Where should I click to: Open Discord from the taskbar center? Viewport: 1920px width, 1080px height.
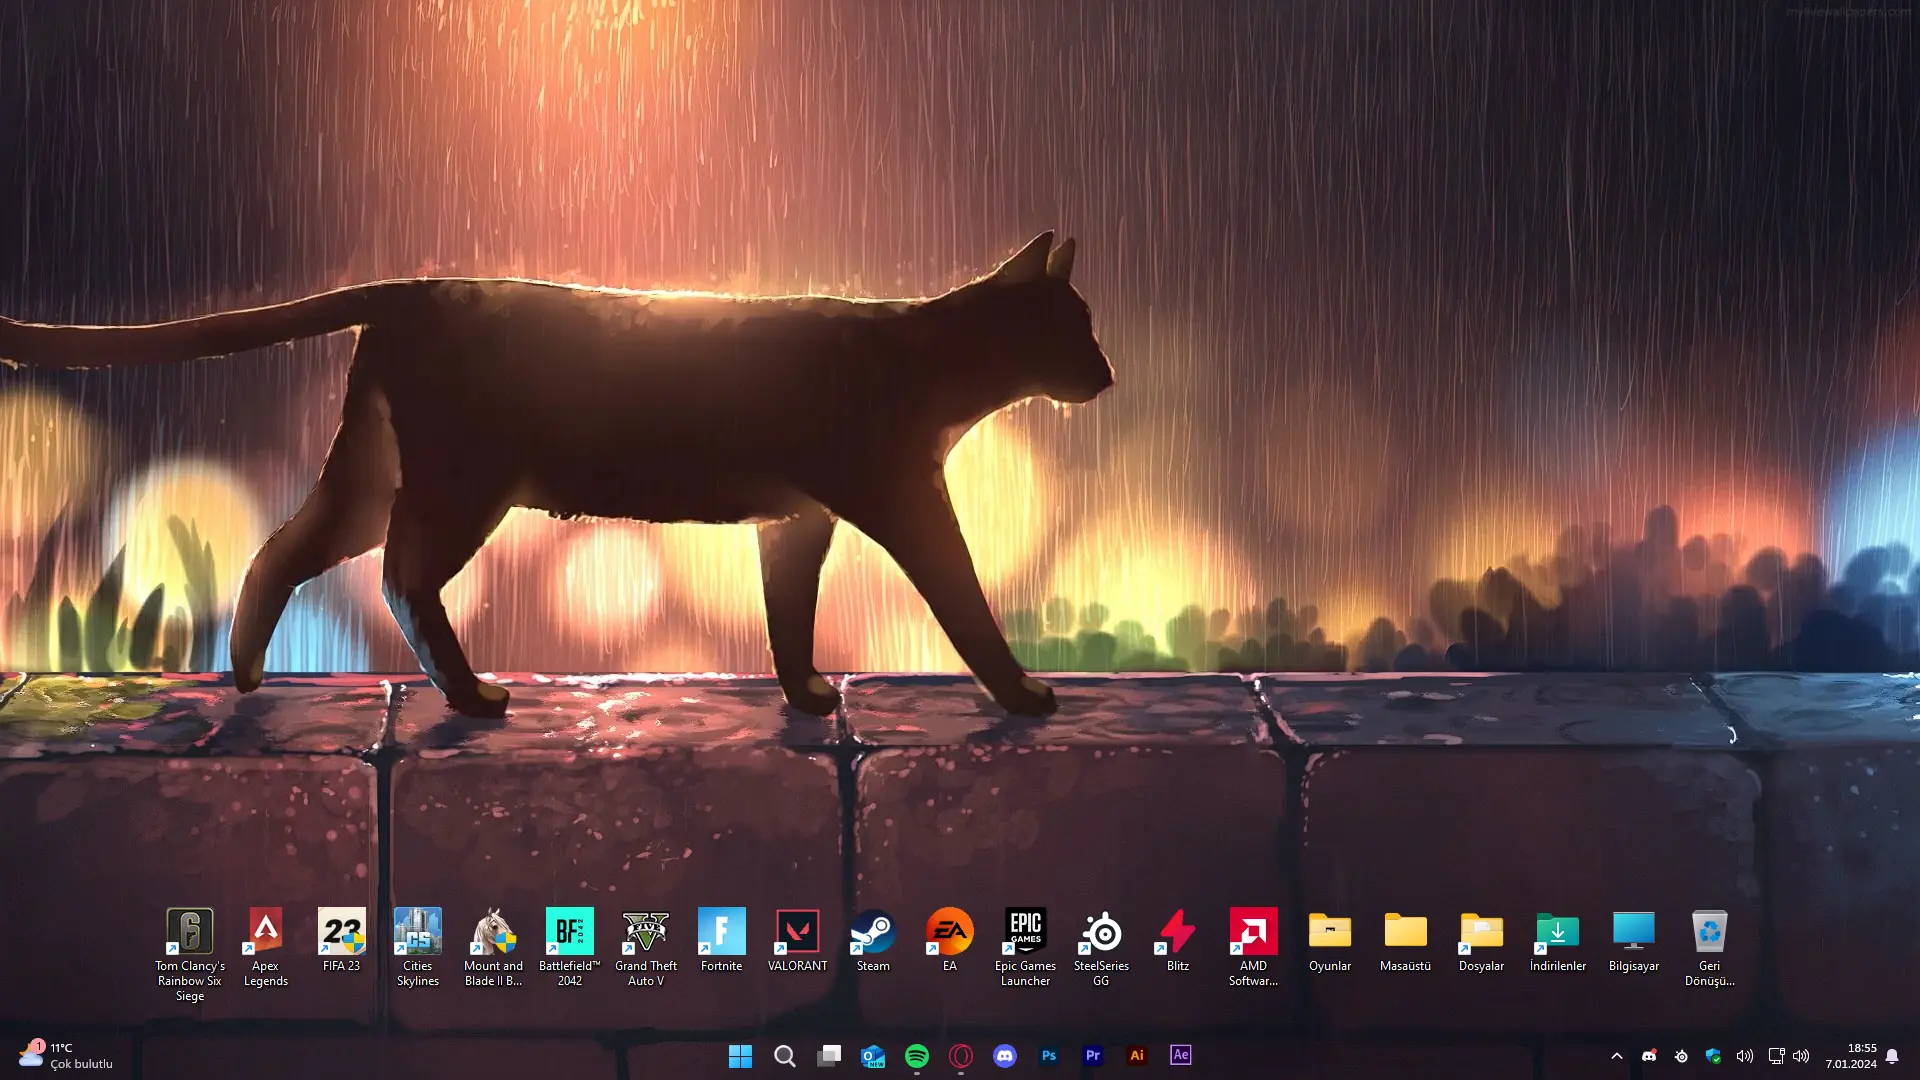tap(1005, 1056)
